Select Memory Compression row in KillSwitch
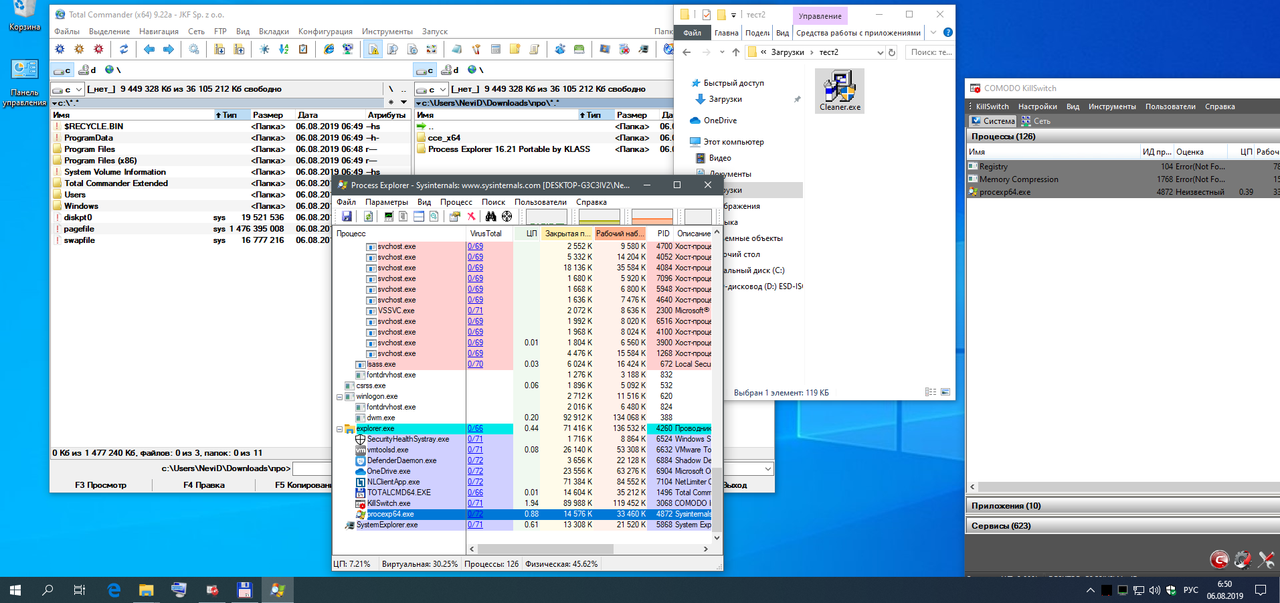Image resolution: width=1280 pixels, height=603 pixels. [x=1122, y=179]
